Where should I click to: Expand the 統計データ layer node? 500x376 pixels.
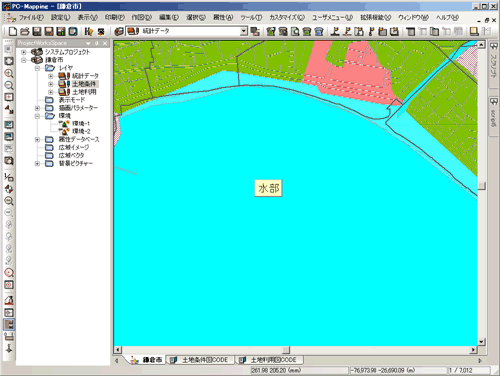(51, 76)
